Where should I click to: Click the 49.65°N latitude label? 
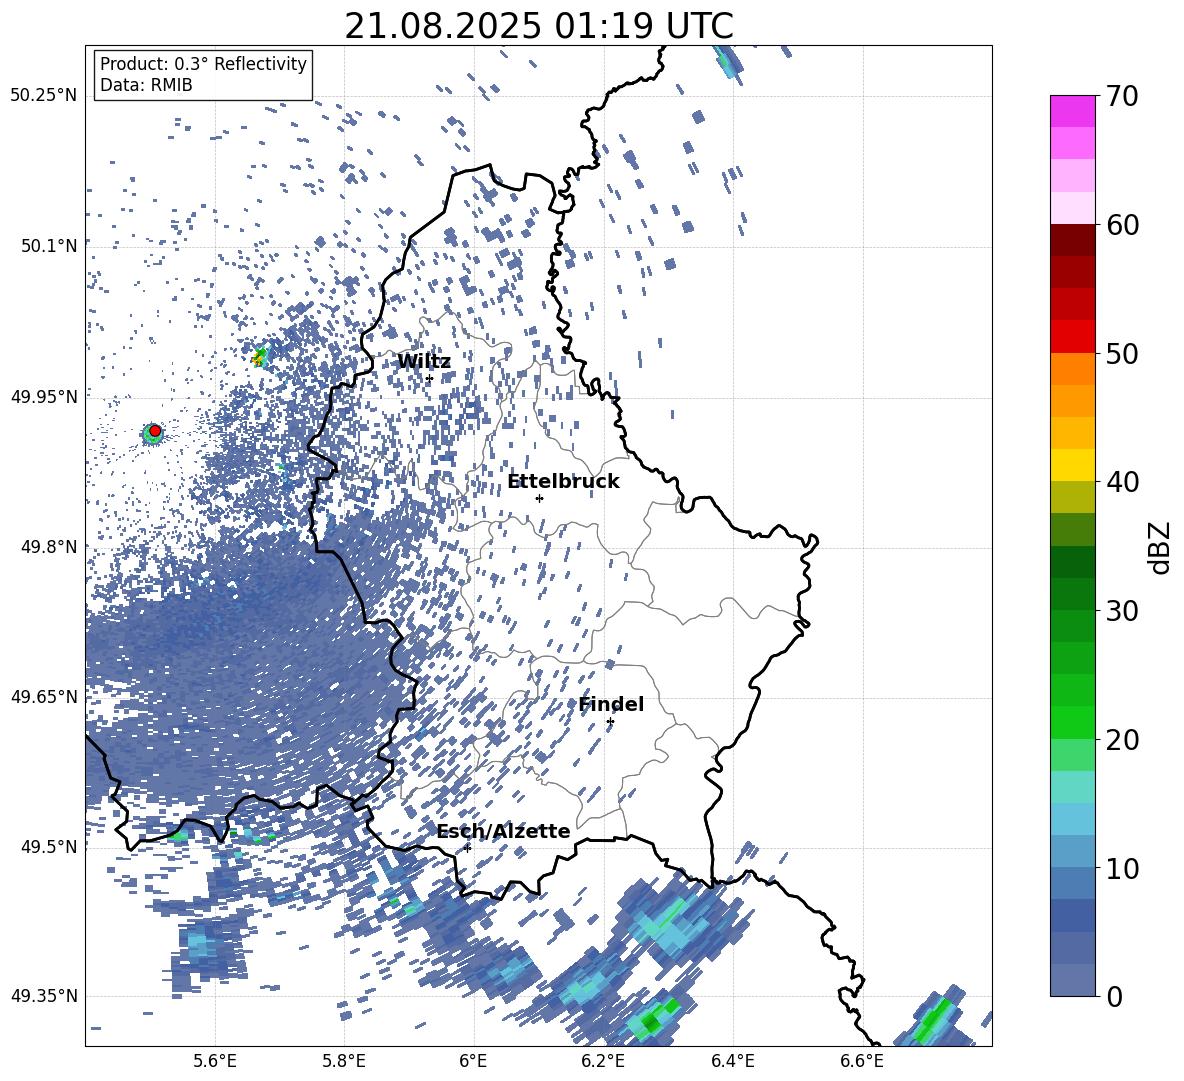(44, 696)
